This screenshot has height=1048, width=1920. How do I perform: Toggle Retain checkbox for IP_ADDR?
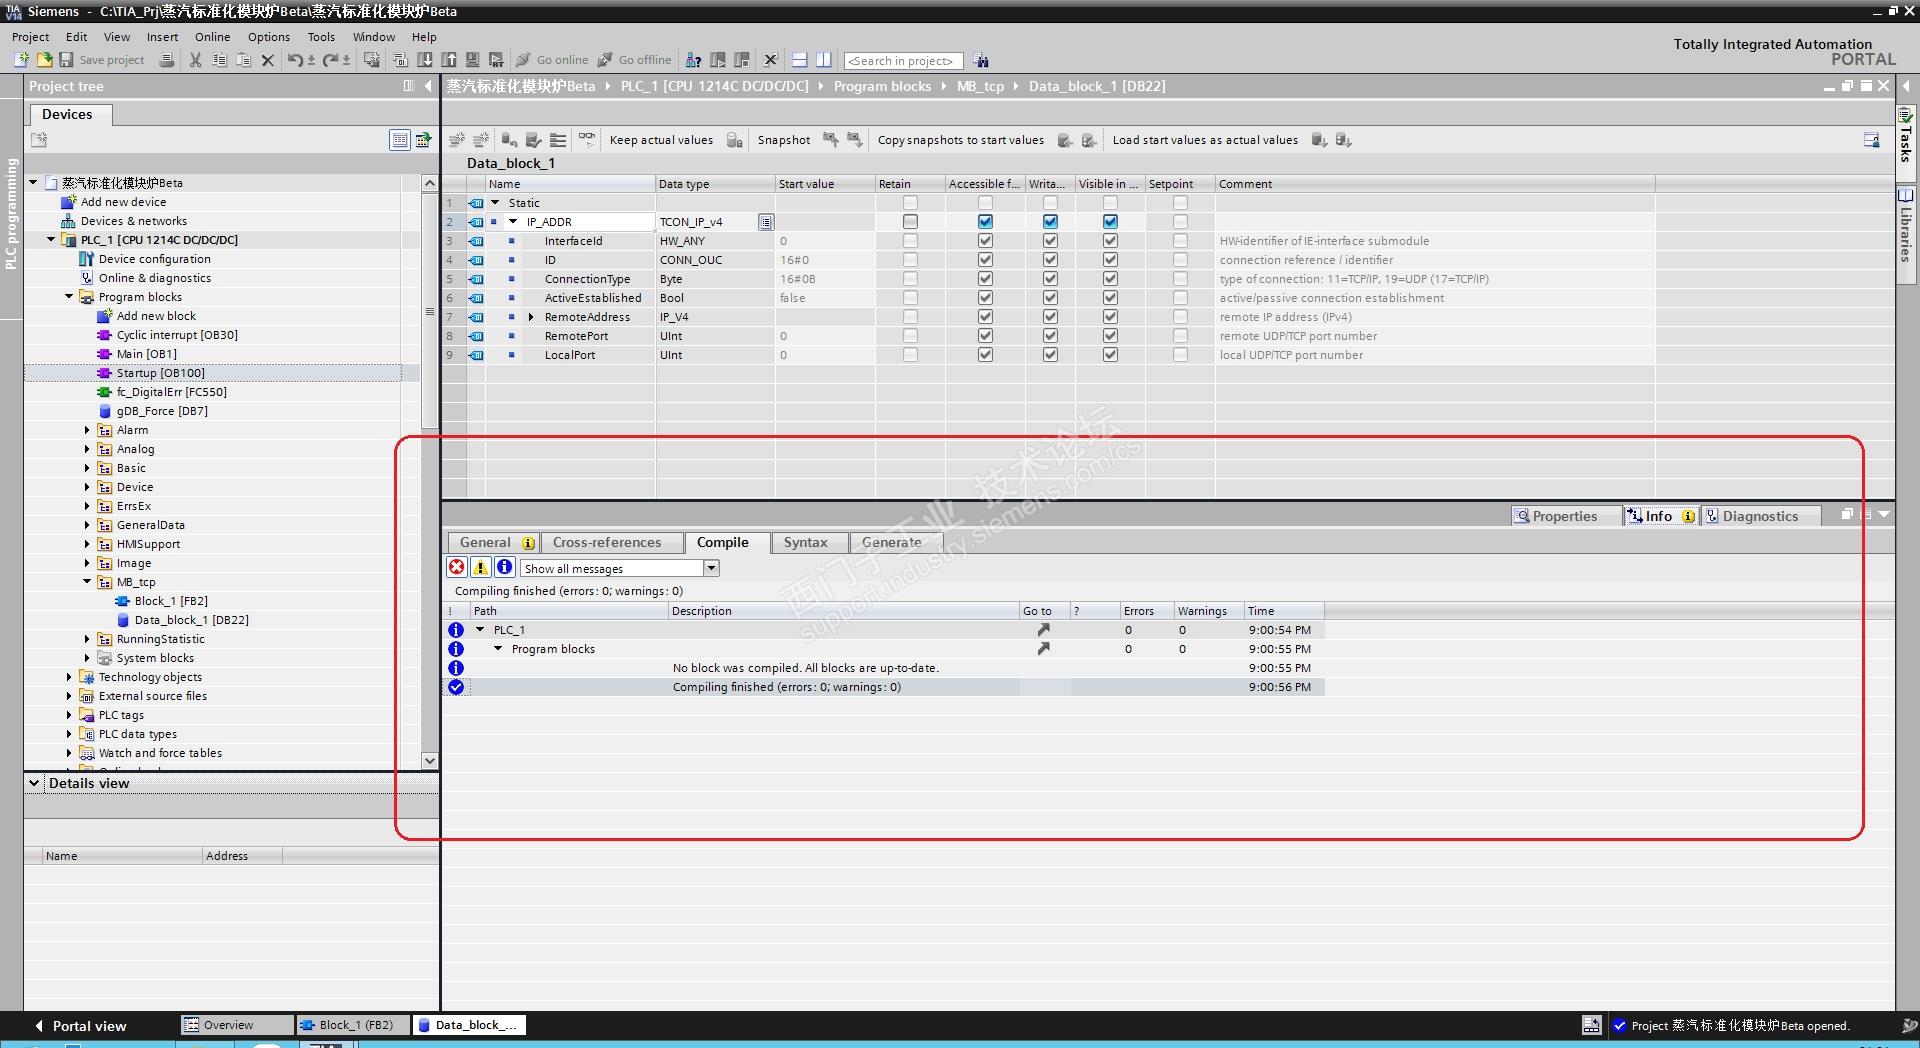910,221
